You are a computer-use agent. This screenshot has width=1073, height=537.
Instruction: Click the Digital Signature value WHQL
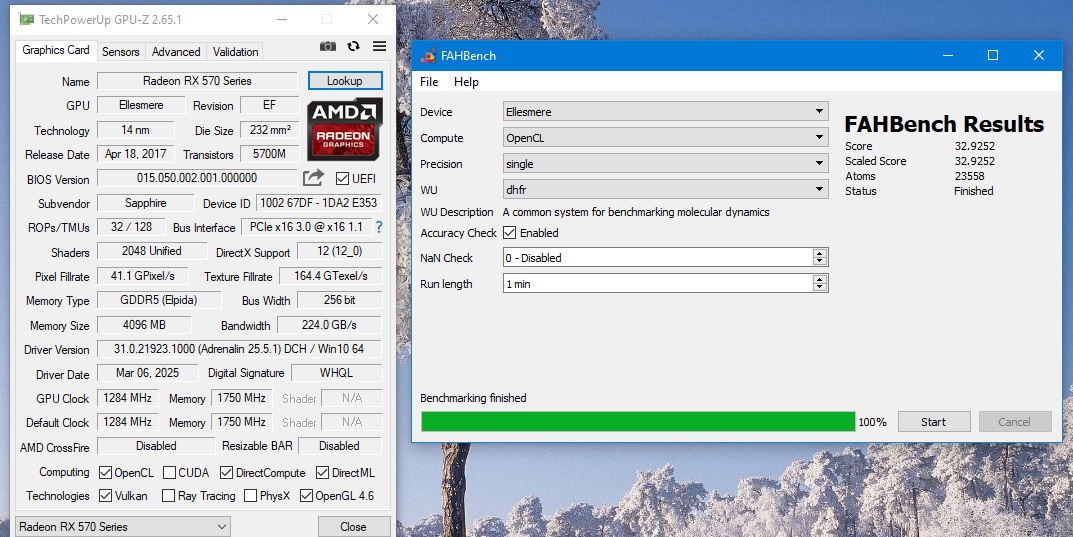tap(337, 373)
